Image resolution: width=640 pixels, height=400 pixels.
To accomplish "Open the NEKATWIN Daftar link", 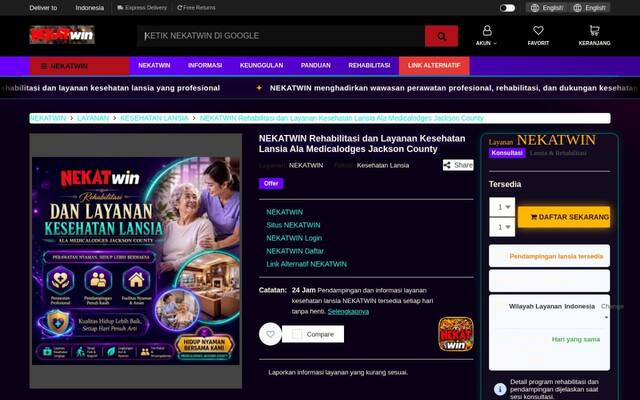I will pyautogui.click(x=295, y=251).
